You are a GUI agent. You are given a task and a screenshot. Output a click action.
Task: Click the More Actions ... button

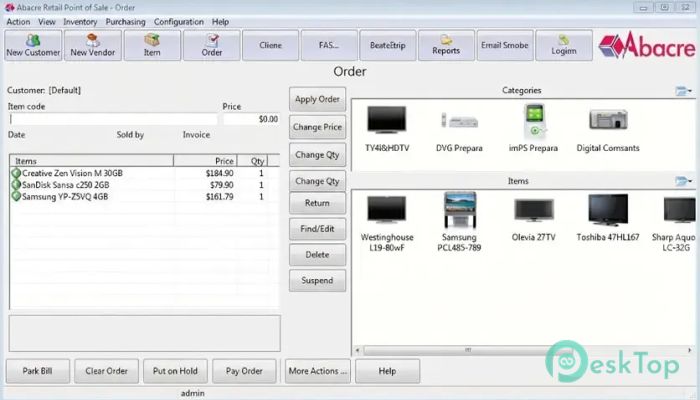pyautogui.click(x=317, y=371)
